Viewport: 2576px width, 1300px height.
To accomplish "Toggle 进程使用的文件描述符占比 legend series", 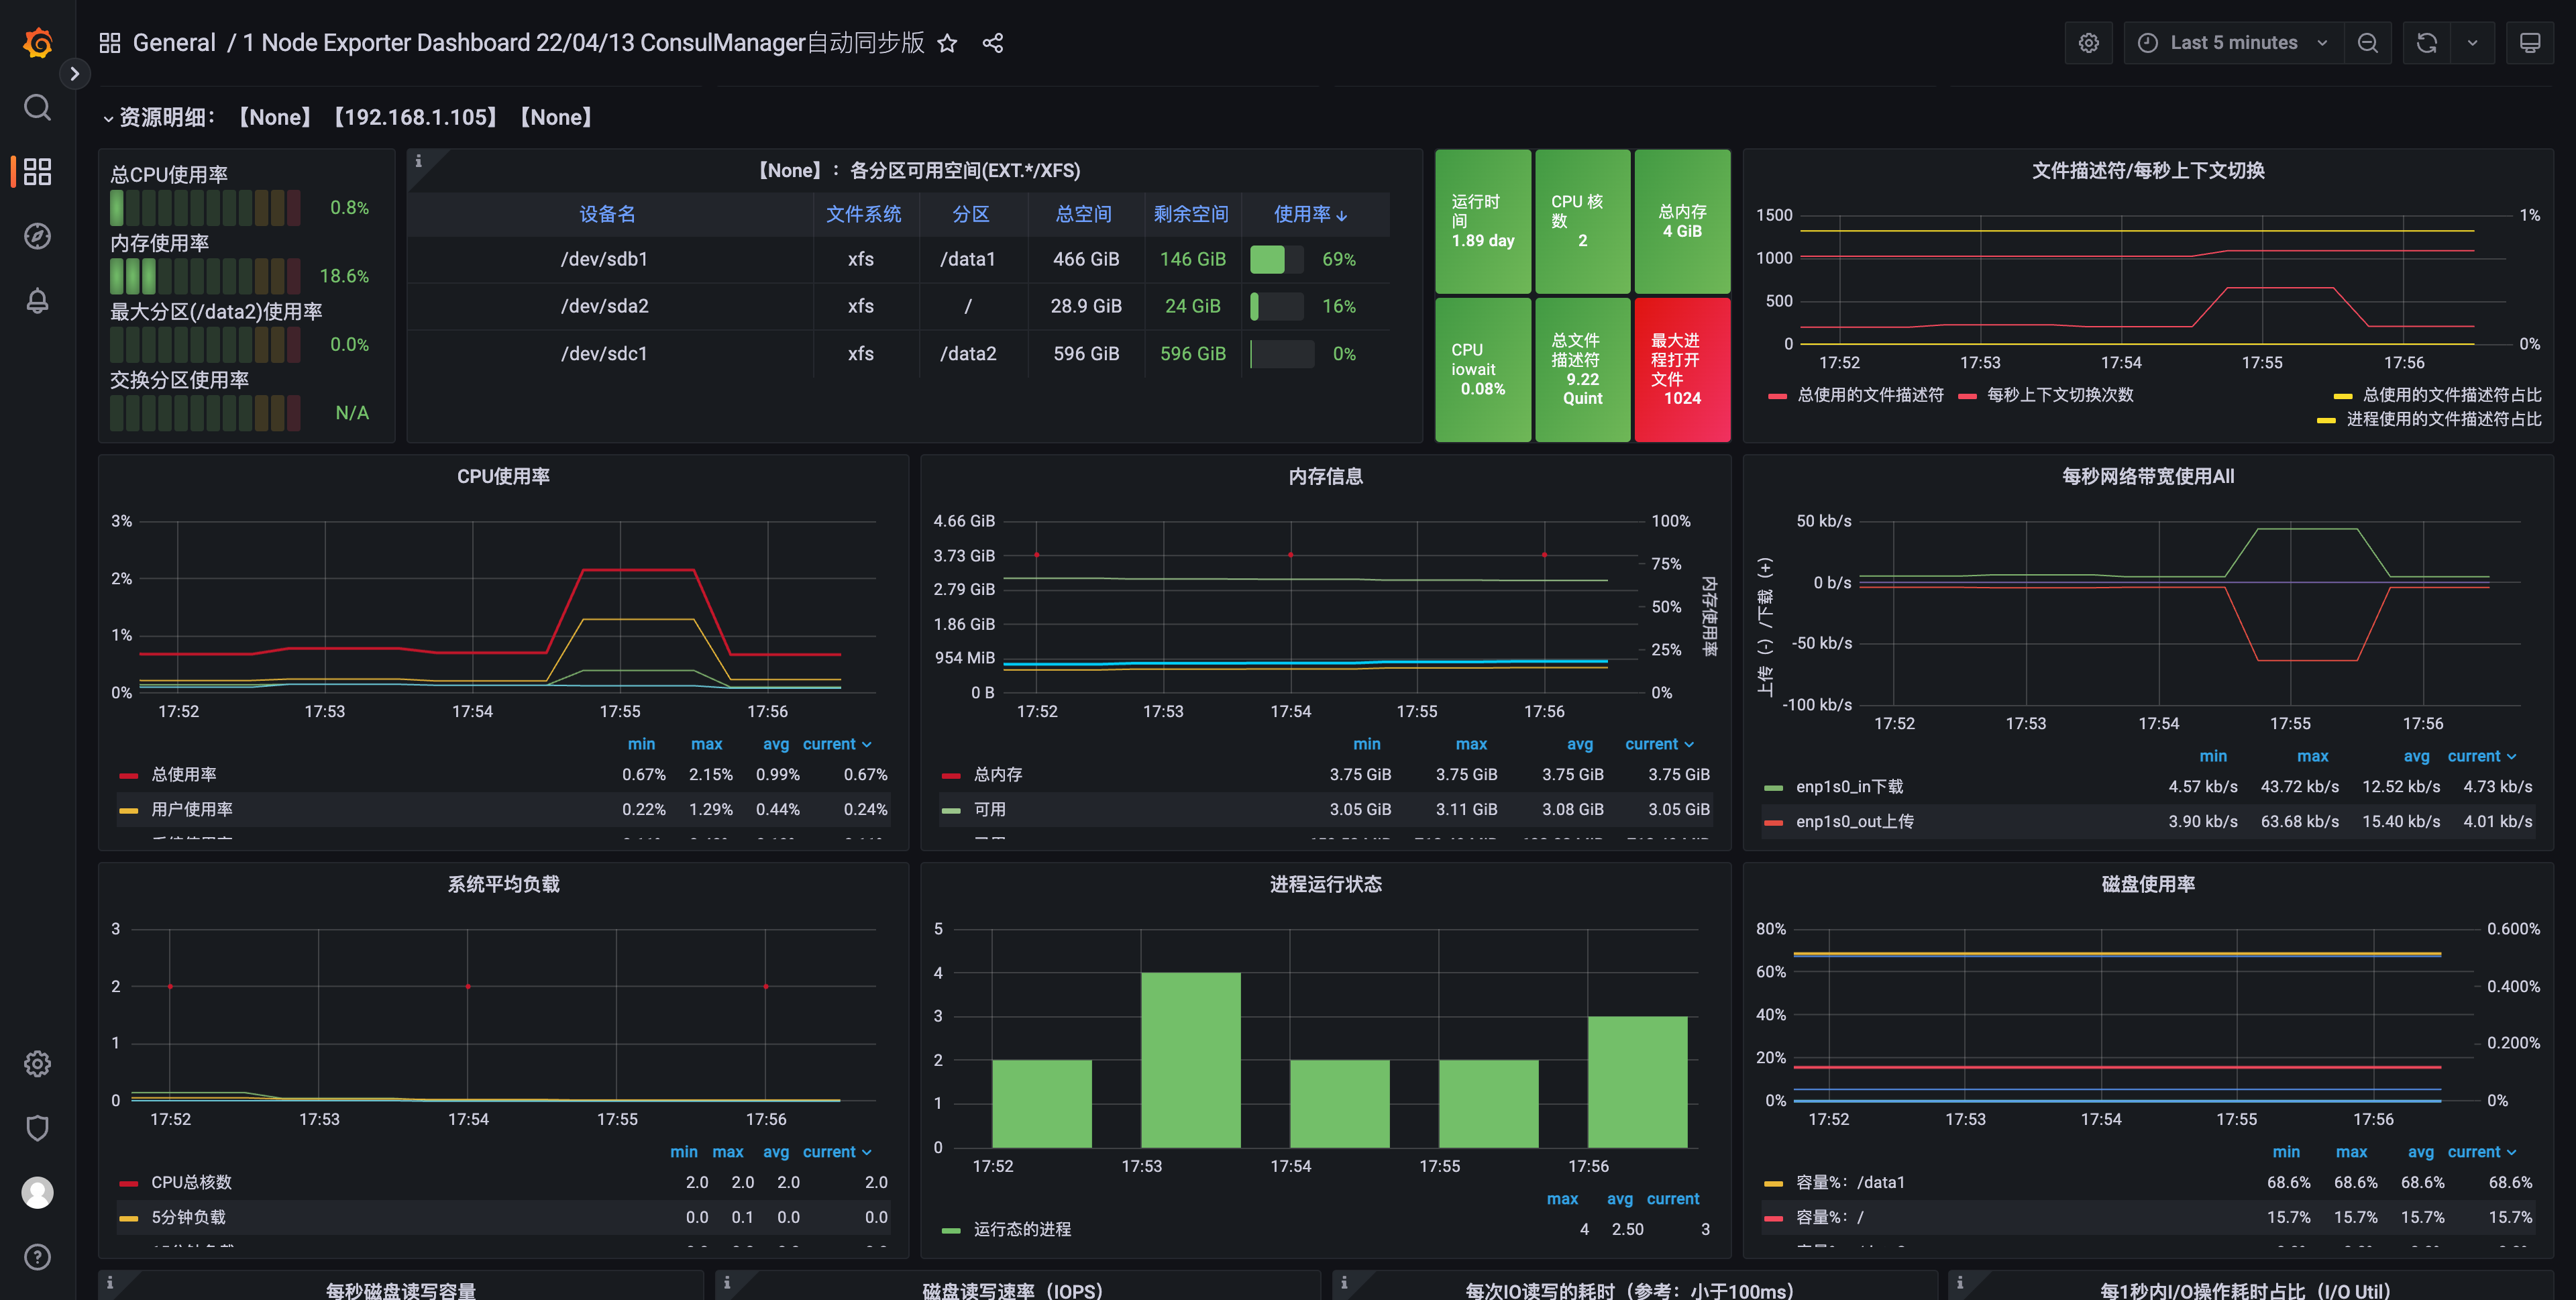I will point(2443,419).
